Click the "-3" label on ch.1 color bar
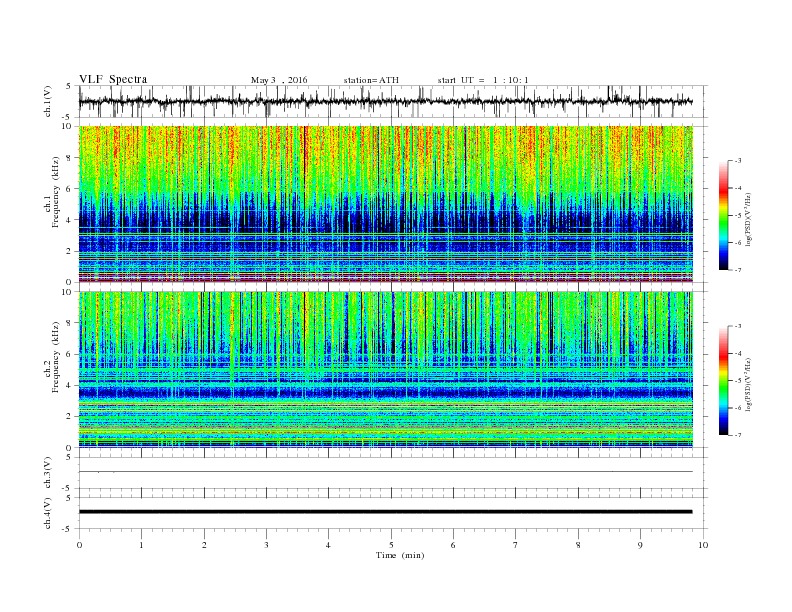This screenshot has height=612, width=792. pyautogui.click(x=738, y=161)
